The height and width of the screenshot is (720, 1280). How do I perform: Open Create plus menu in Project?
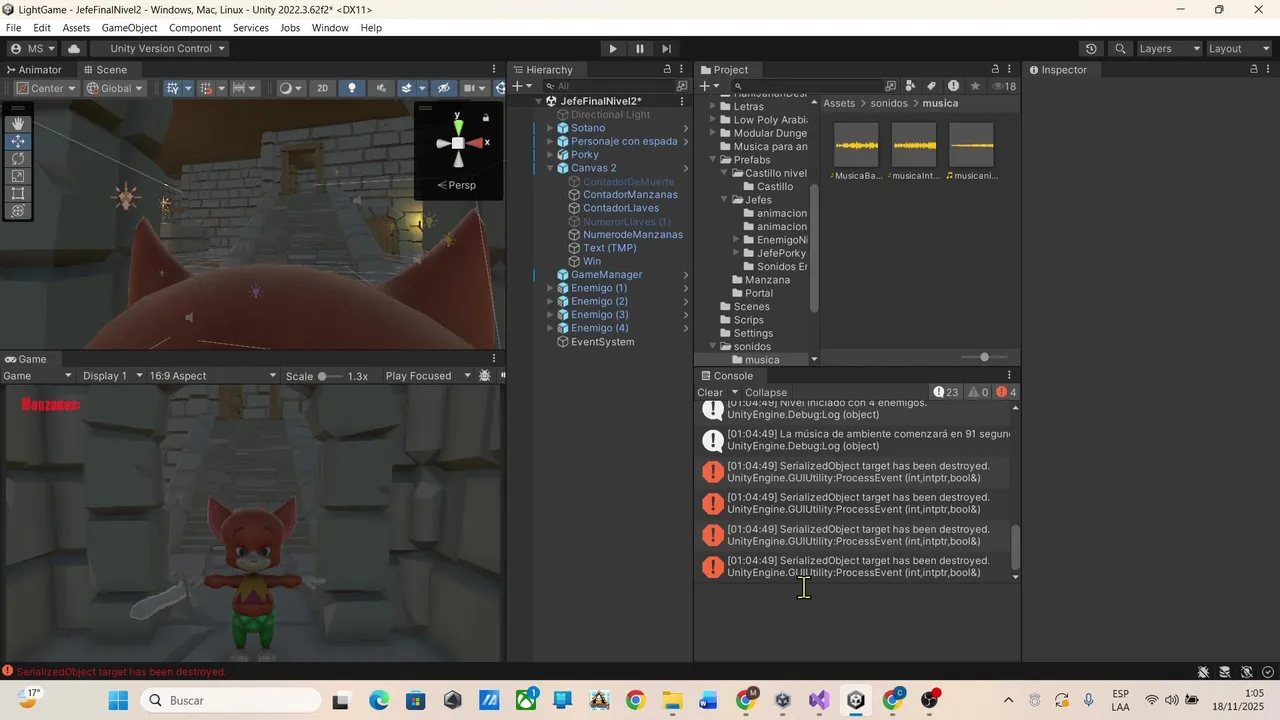pyautogui.click(x=708, y=86)
